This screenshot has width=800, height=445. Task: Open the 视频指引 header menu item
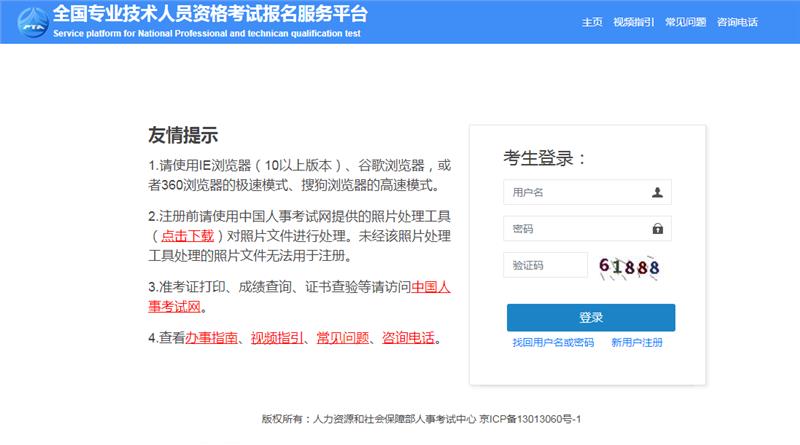coord(633,22)
